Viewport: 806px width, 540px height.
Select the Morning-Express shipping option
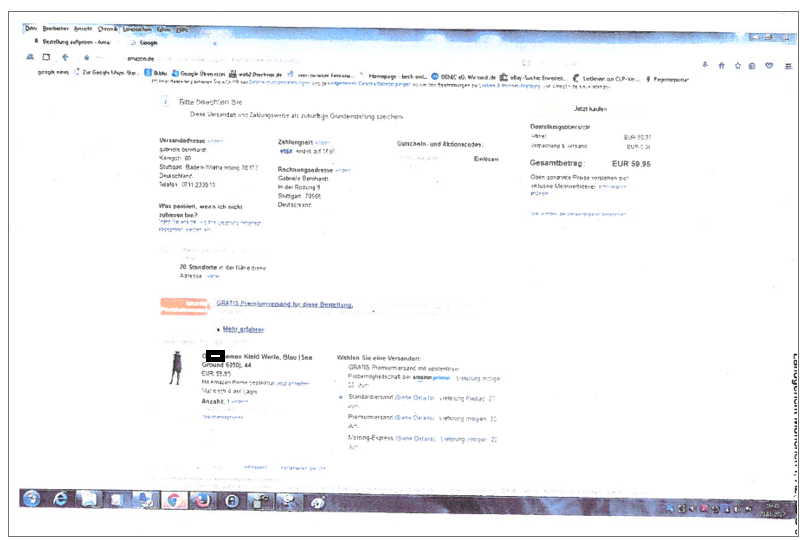tap(371, 438)
